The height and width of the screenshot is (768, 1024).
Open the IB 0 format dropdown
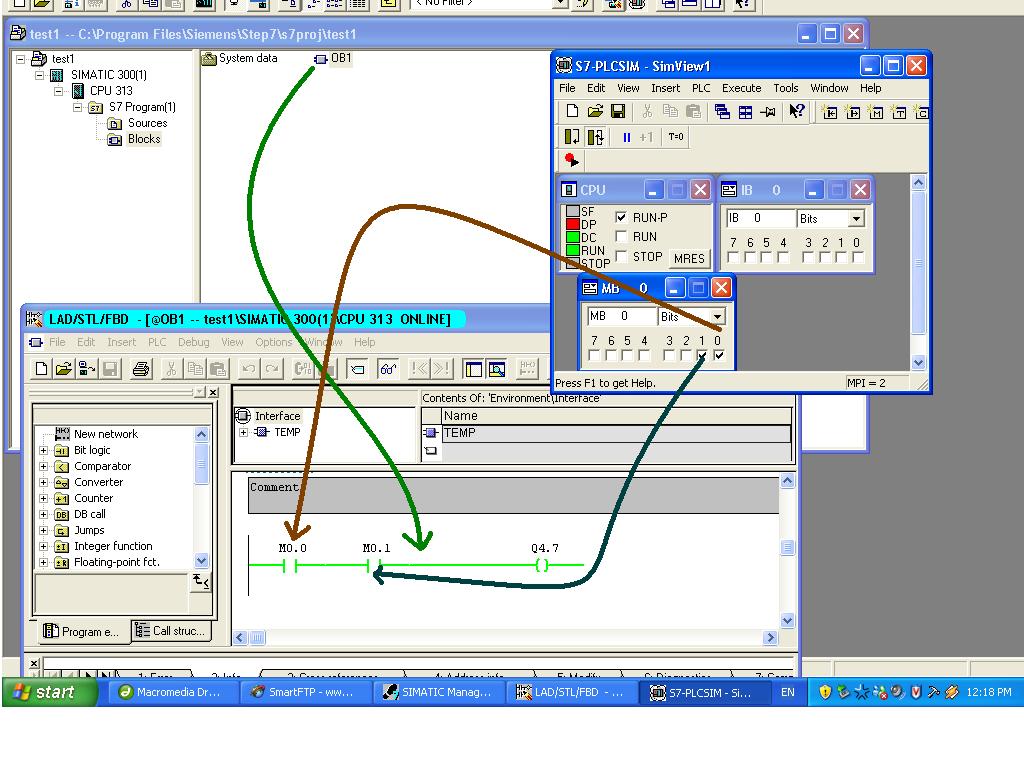tap(856, 218)
